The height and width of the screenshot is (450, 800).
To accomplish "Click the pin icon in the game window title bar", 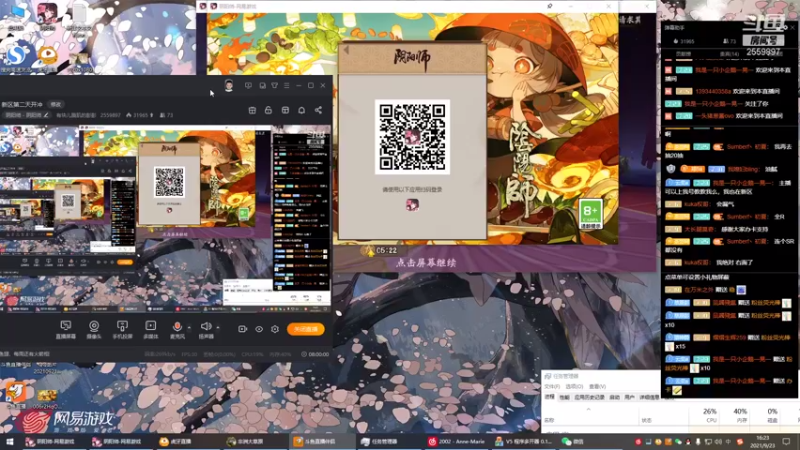I will pos(549,6).
